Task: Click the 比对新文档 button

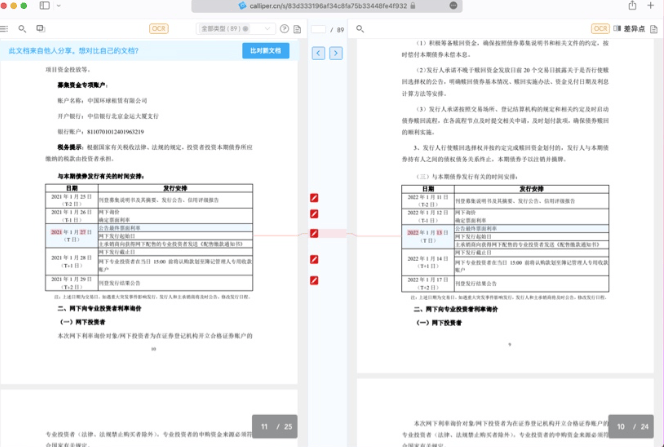Action: coord(265,50)
